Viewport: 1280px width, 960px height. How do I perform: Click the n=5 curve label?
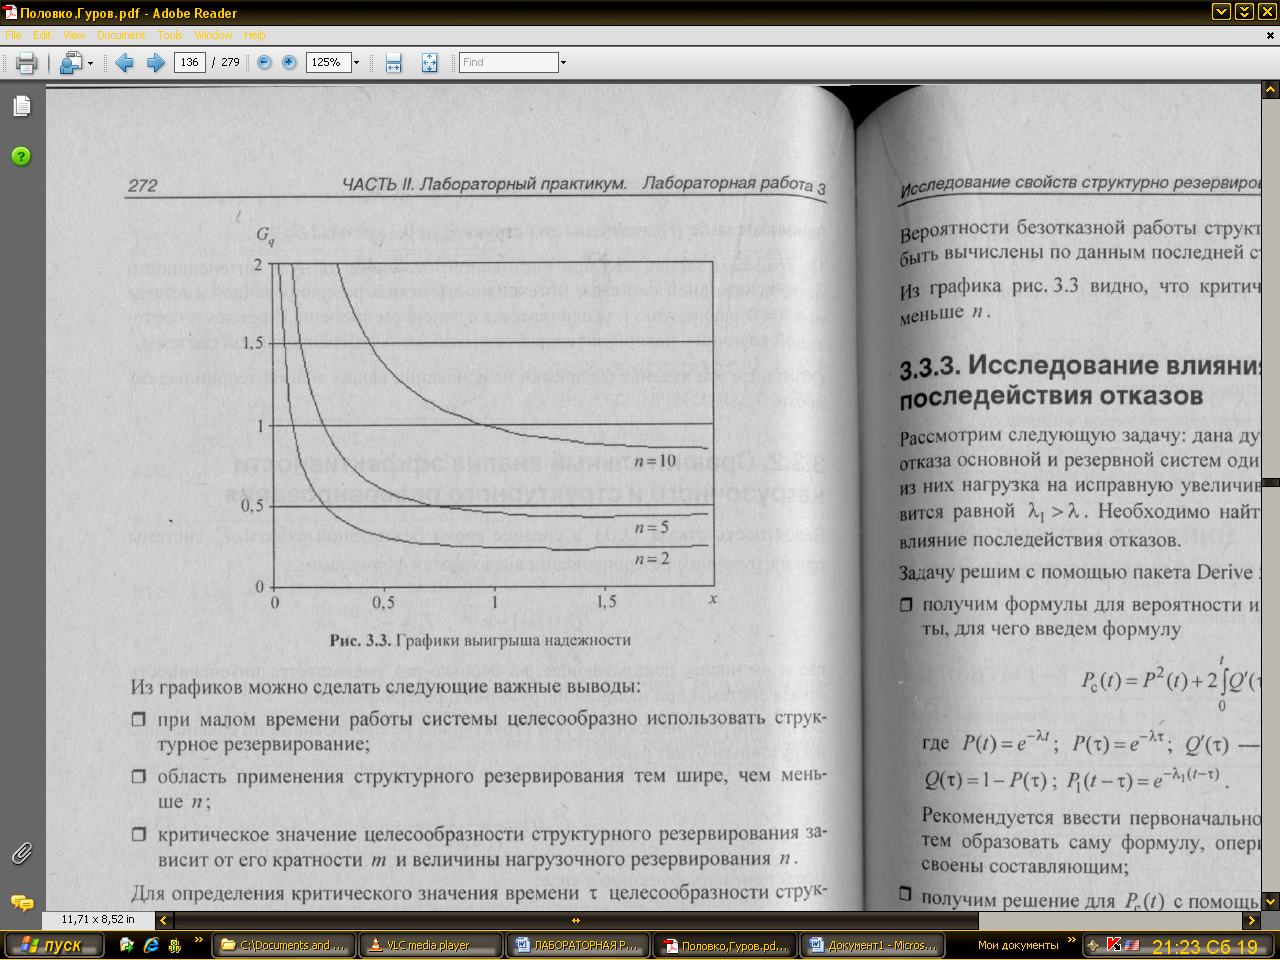651,527
